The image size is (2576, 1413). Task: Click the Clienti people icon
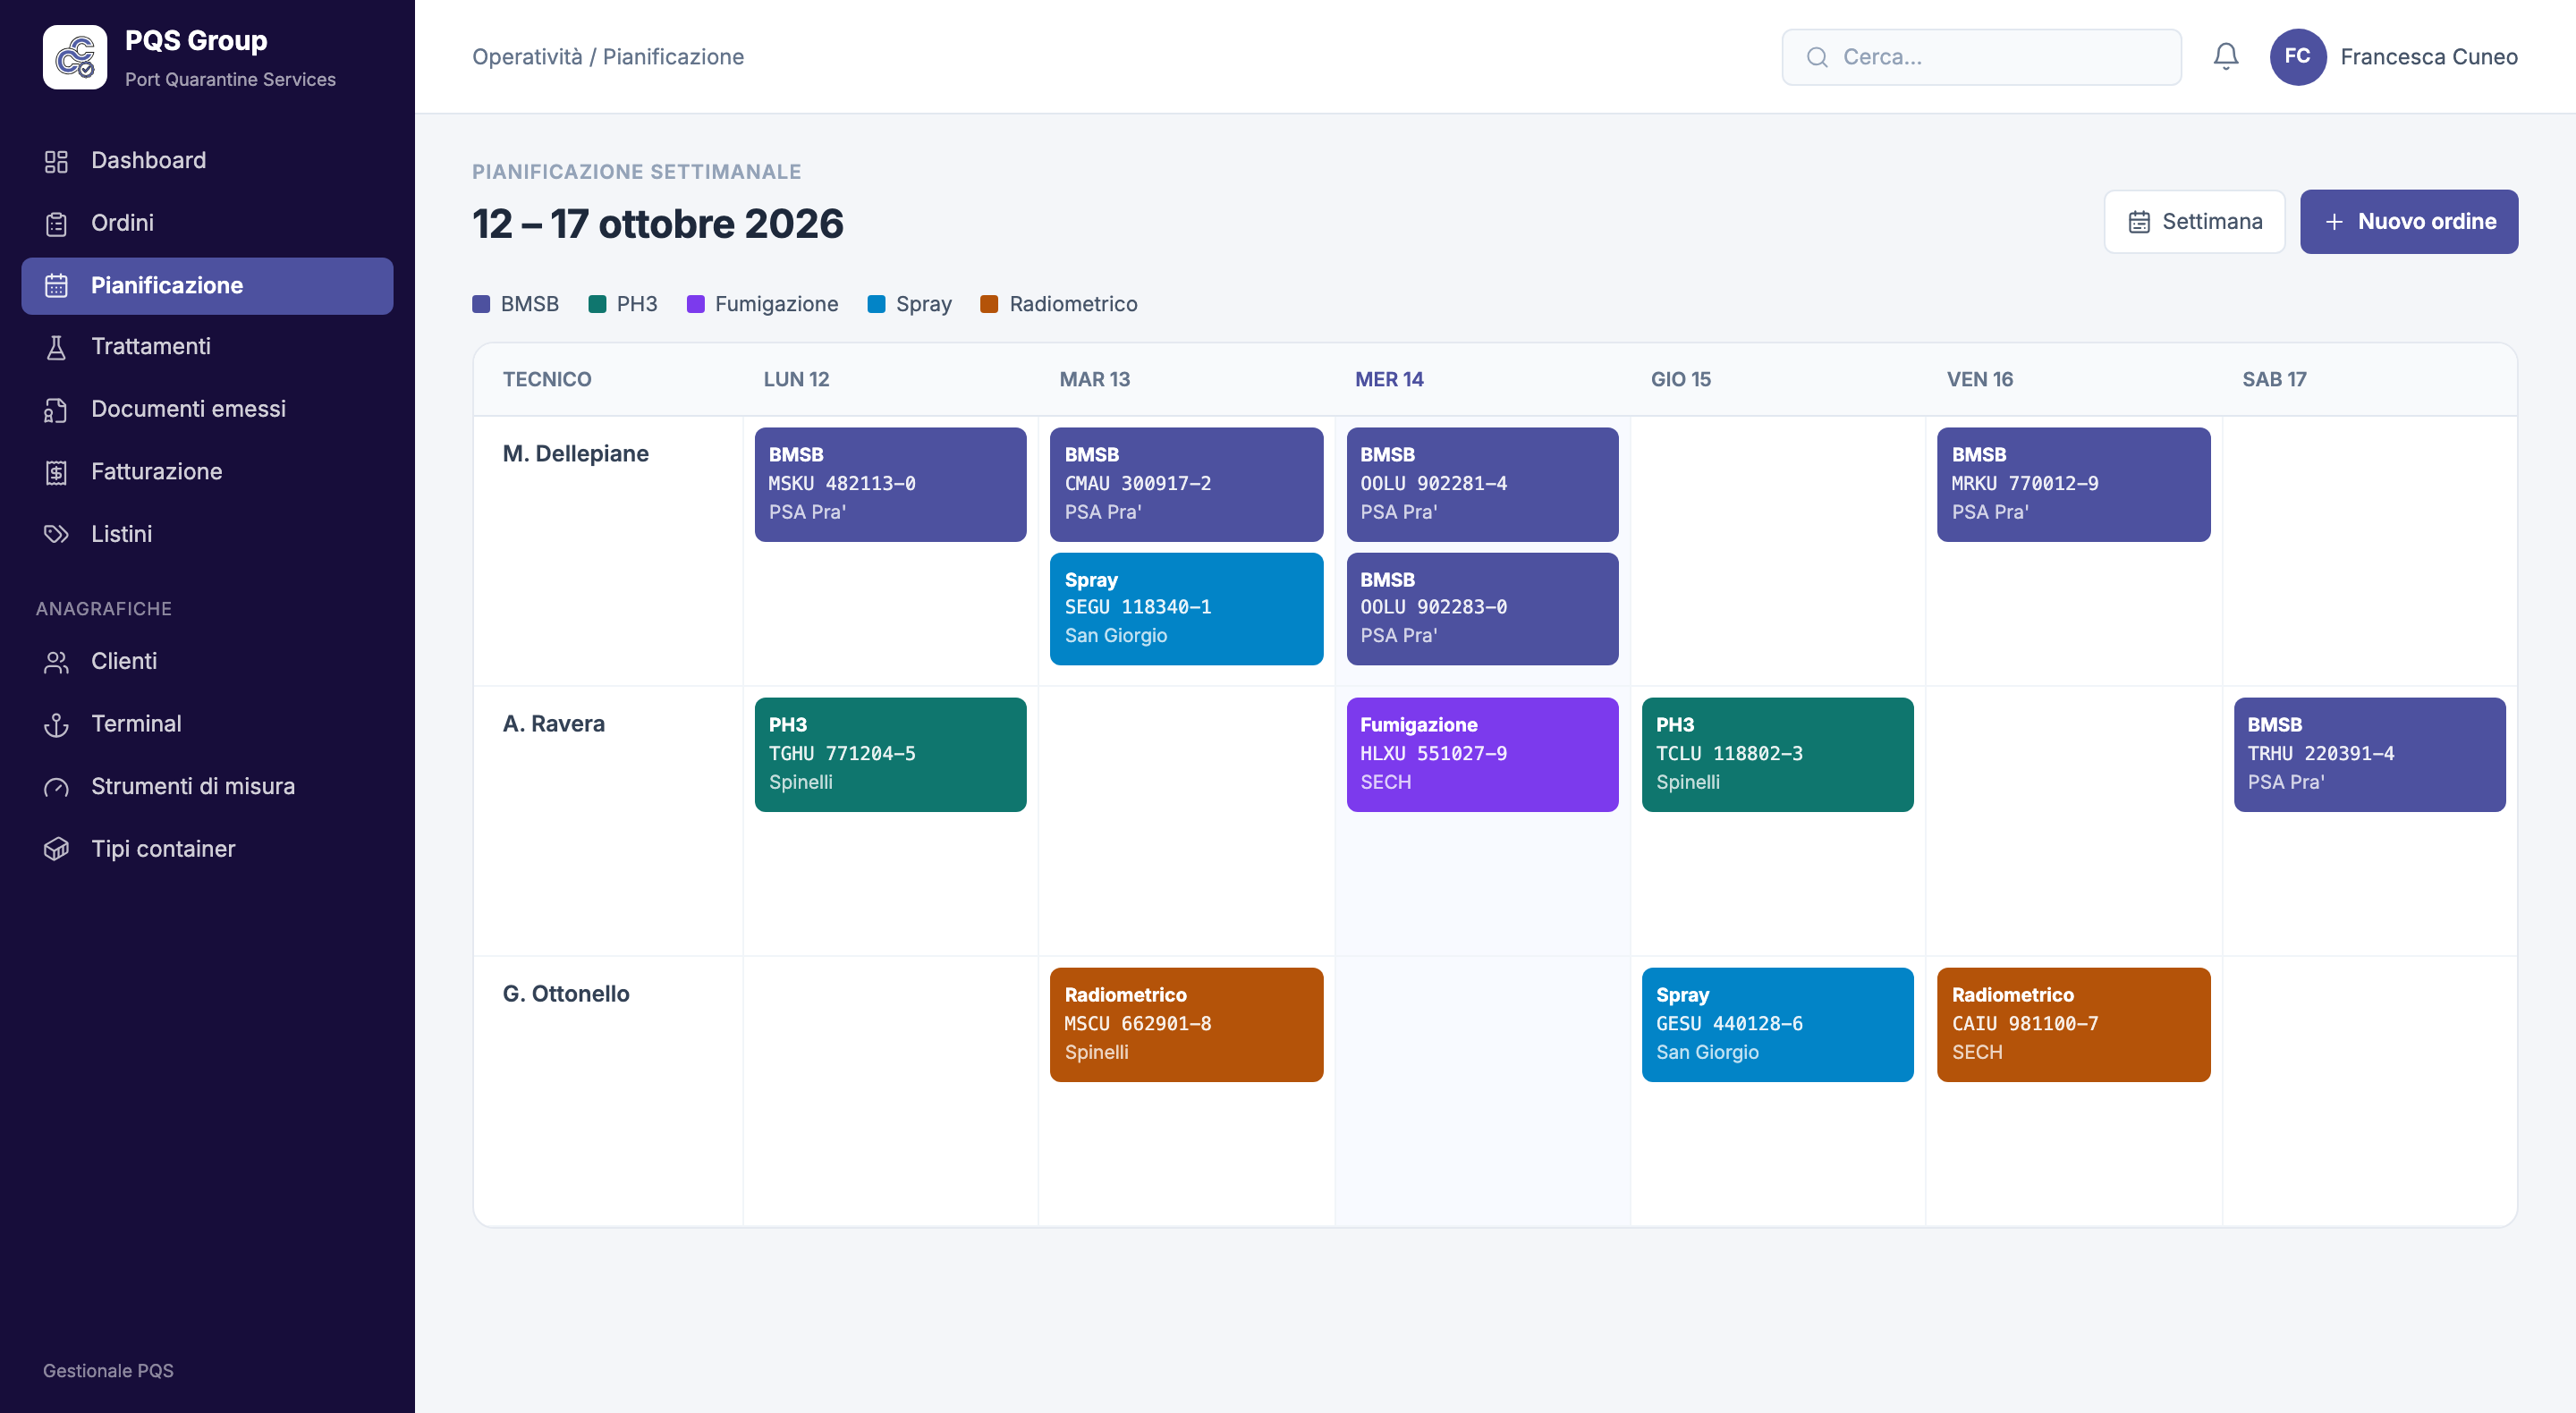click(56, 662)
